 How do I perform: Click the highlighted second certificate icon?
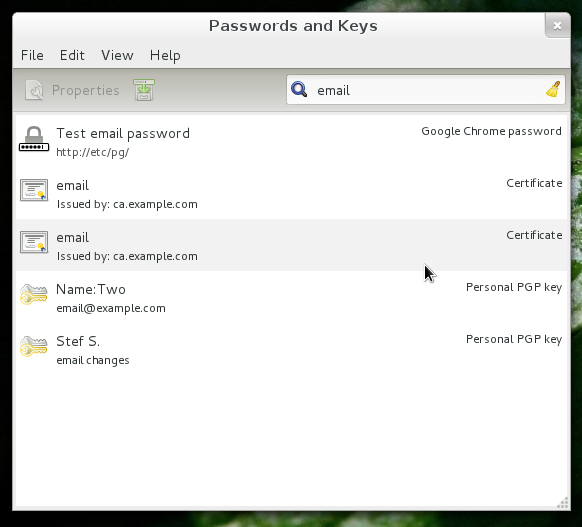pos(34,242)
